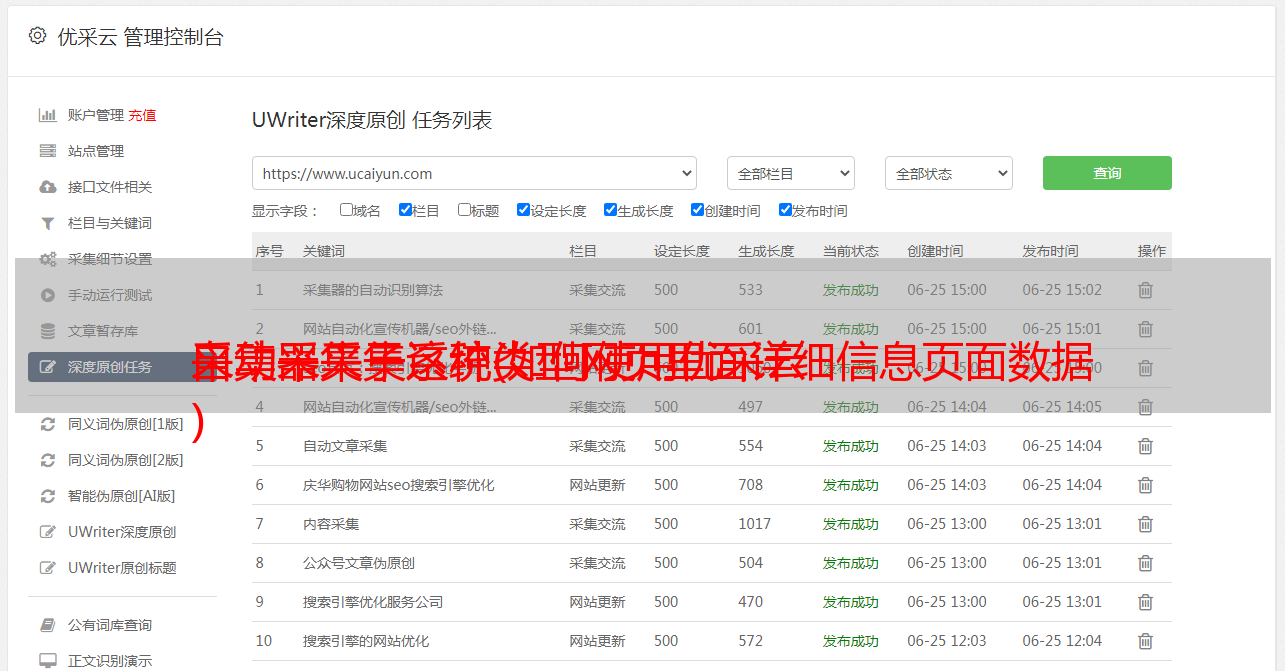Delete task row 4 via trash icon
The width and height of the screenshot is (1285, 671).
(1146, 407)
